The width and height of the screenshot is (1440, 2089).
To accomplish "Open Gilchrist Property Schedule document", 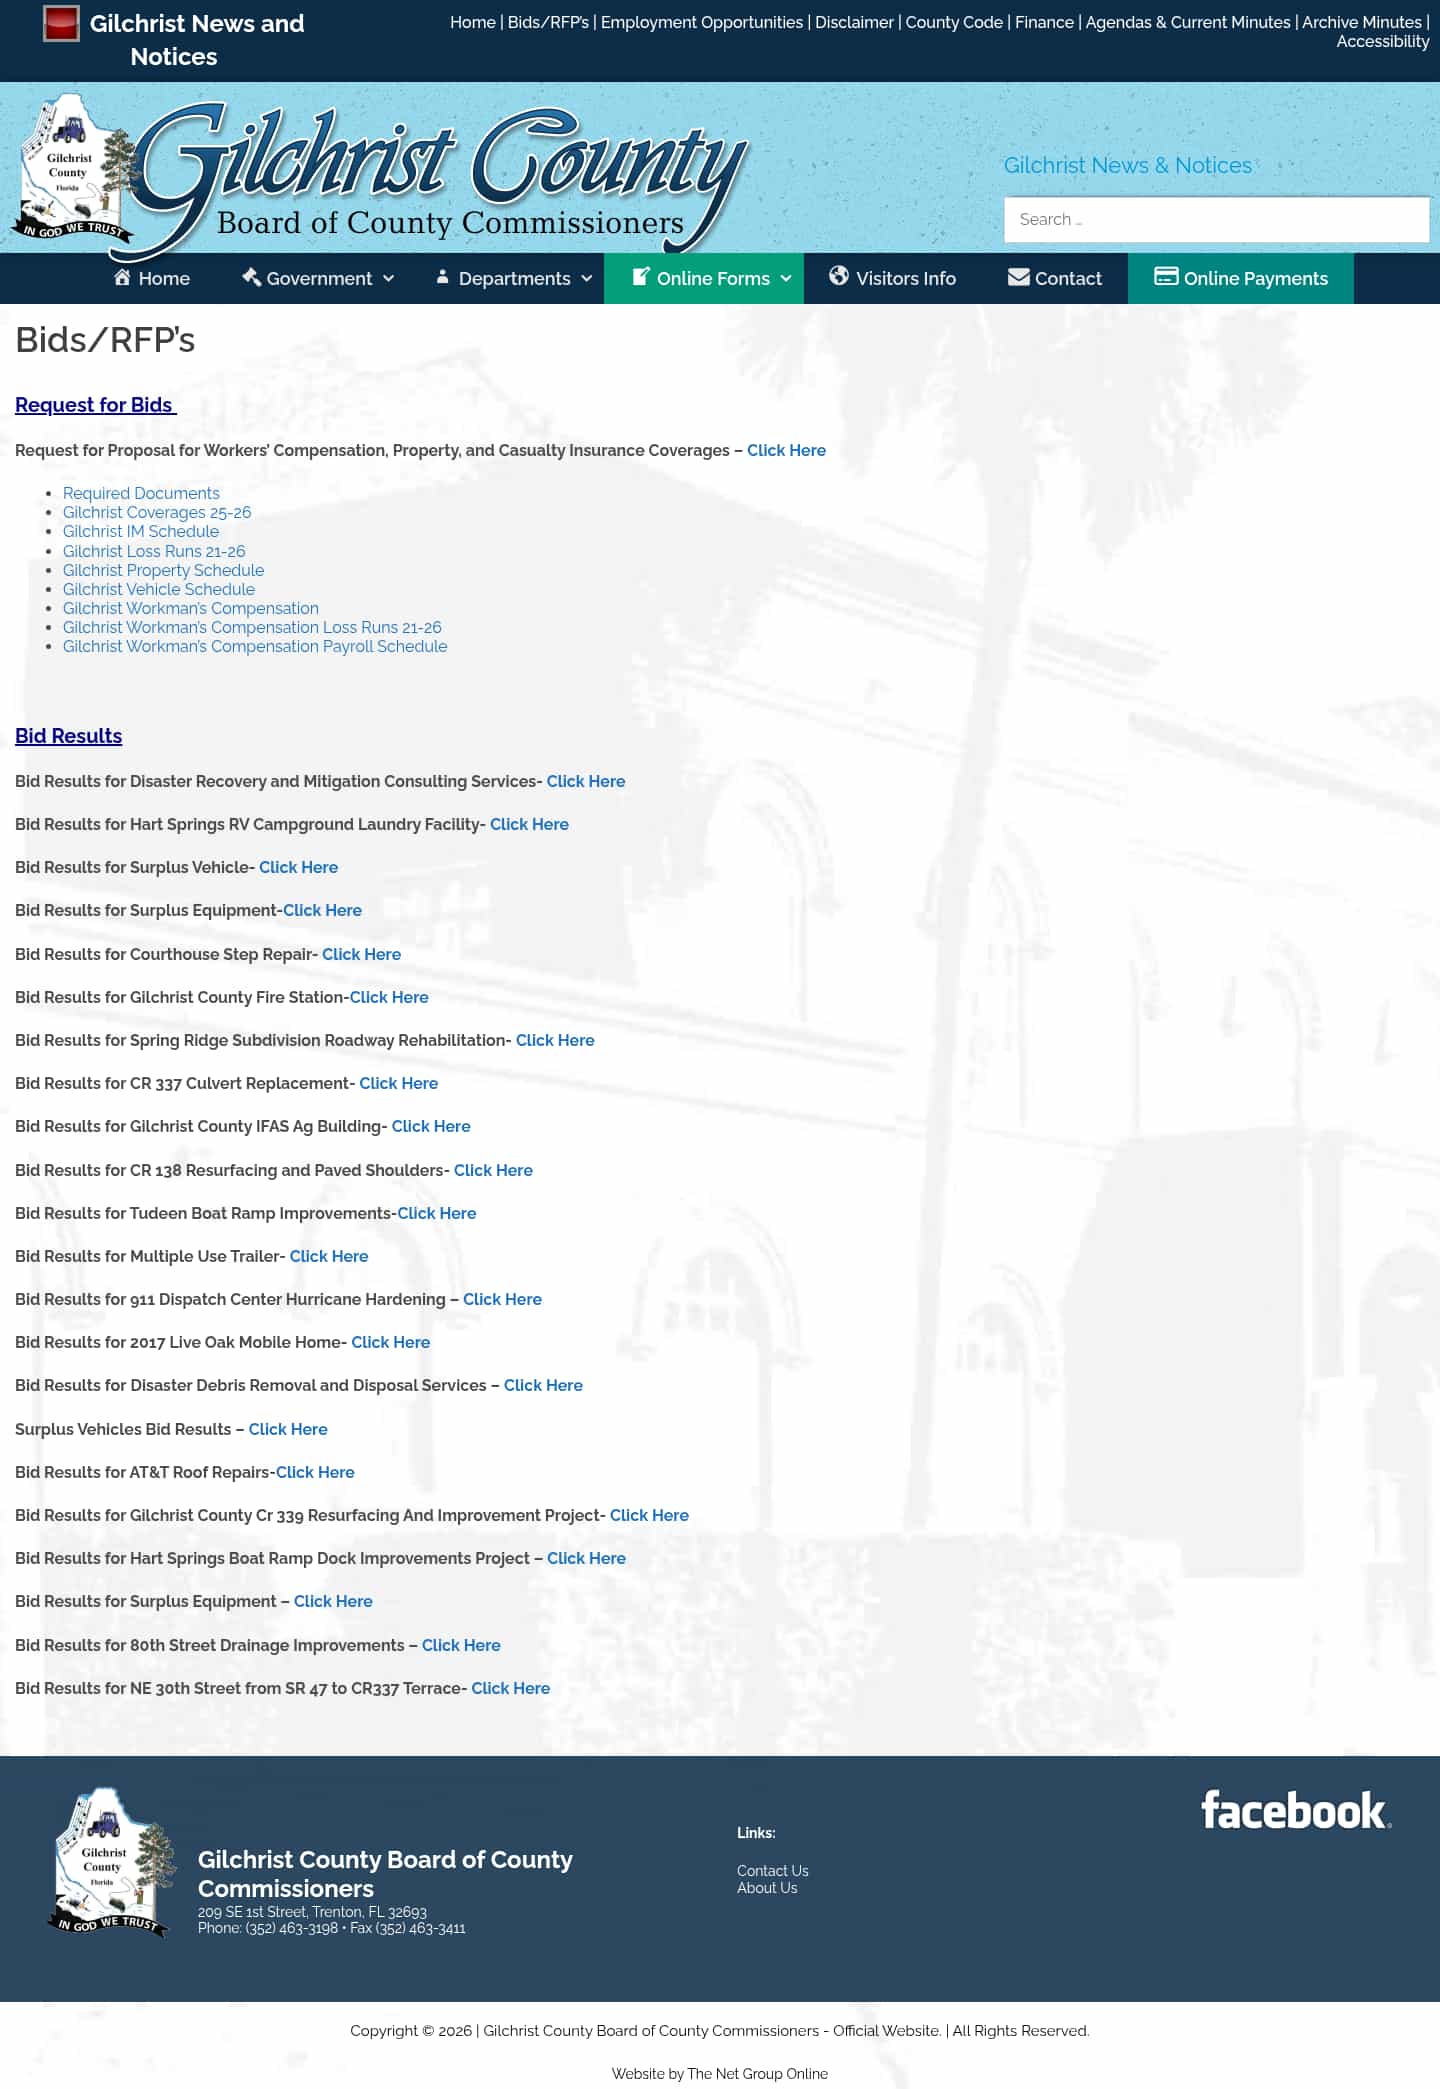I will point(163,570).
